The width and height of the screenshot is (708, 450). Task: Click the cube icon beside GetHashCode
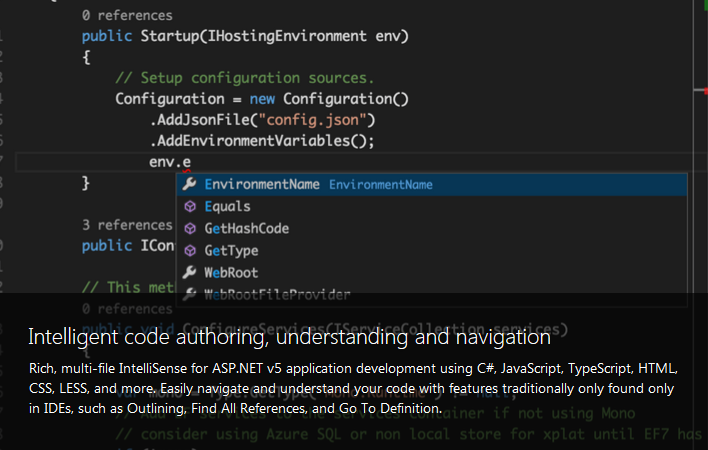(190, 229)
